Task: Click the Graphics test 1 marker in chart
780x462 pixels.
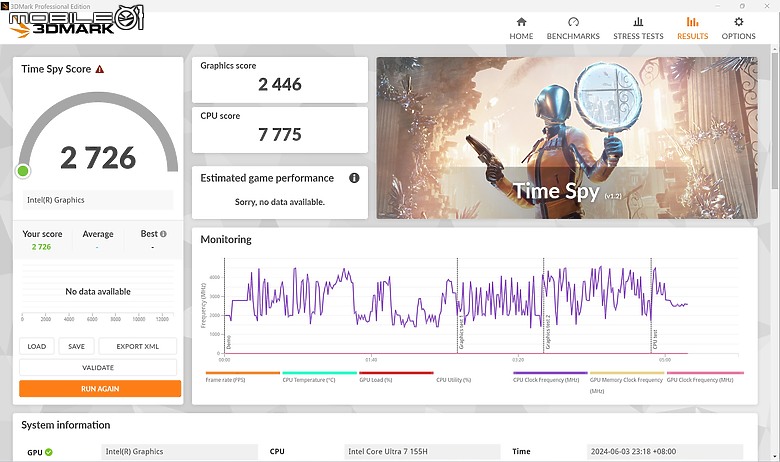Action: [461, 332]
